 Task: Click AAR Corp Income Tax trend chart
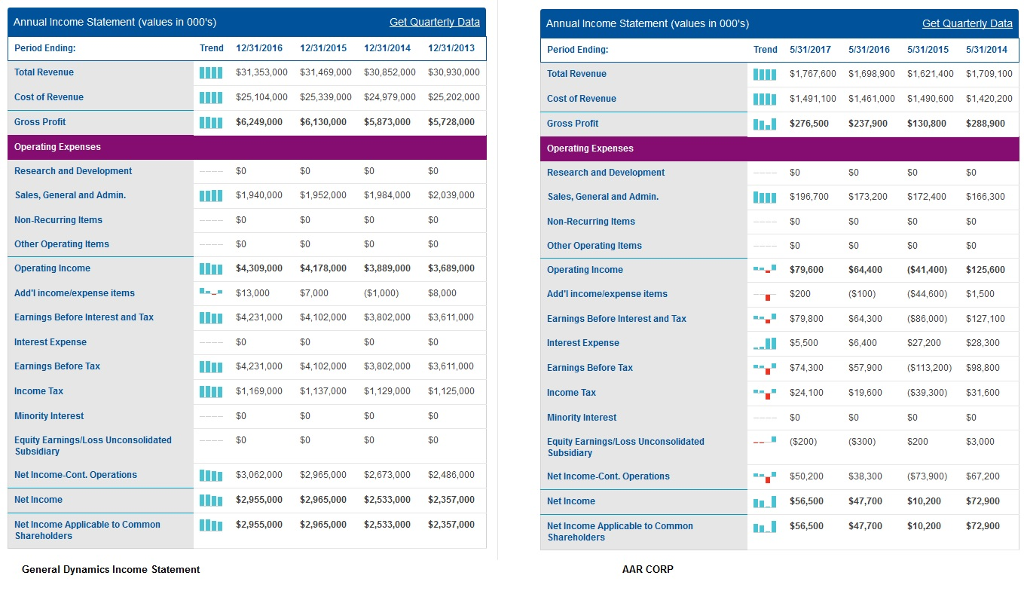point(765,393)
